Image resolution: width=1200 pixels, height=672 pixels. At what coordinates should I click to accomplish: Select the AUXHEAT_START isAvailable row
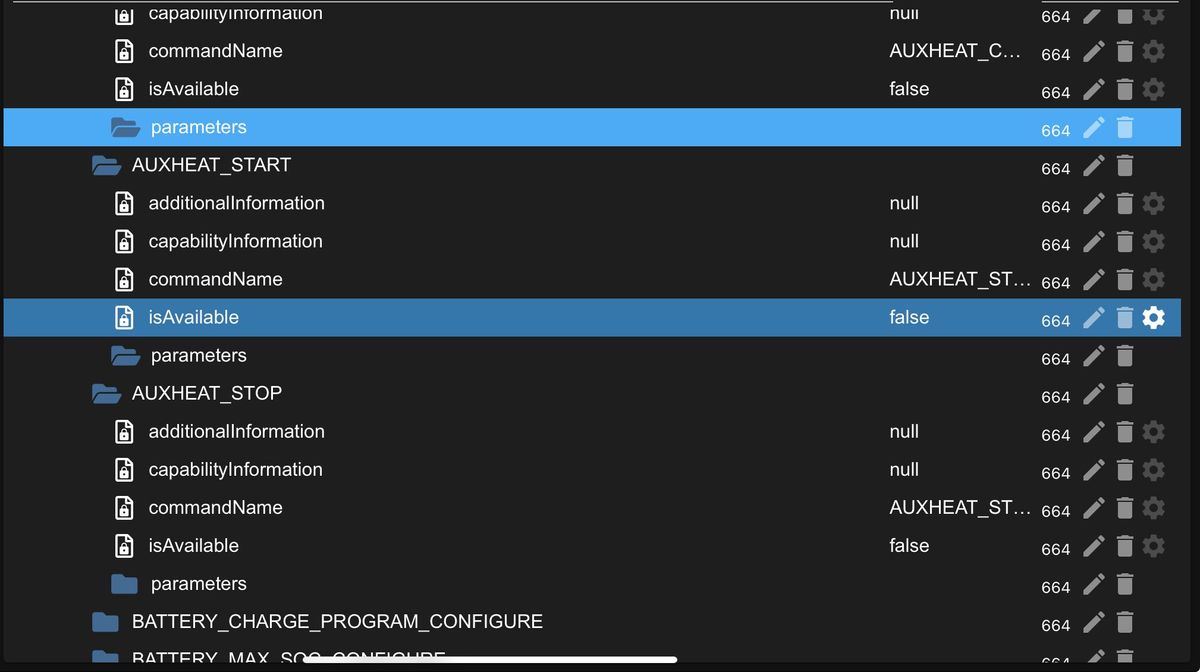pyautogui.click(x=194, y=318)
